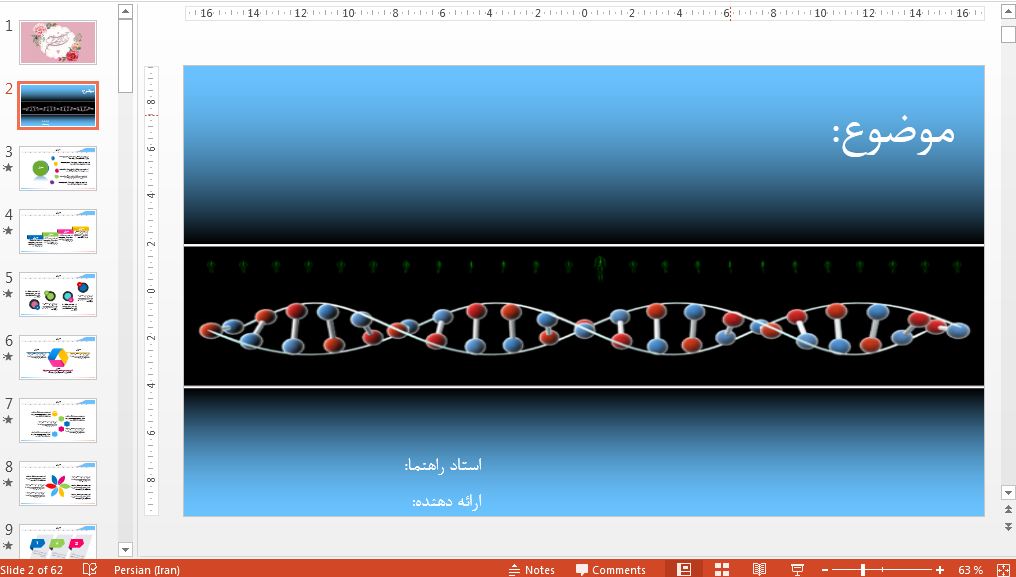
Task: Select slide 1 floral thumbnail
Action: click(58, 42)
